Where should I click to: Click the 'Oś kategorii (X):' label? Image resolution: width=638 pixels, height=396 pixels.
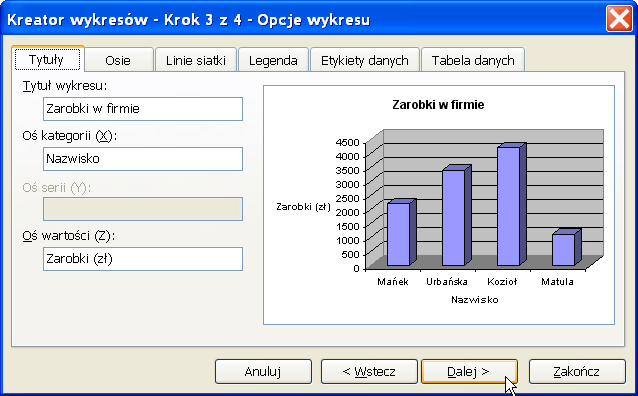coord(70,136)
